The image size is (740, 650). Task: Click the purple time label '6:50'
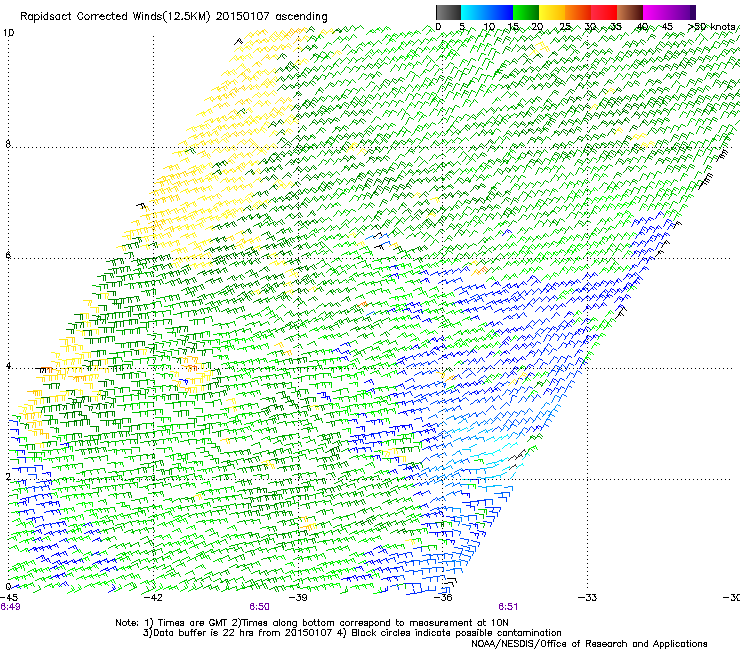(x=260, y=607)
